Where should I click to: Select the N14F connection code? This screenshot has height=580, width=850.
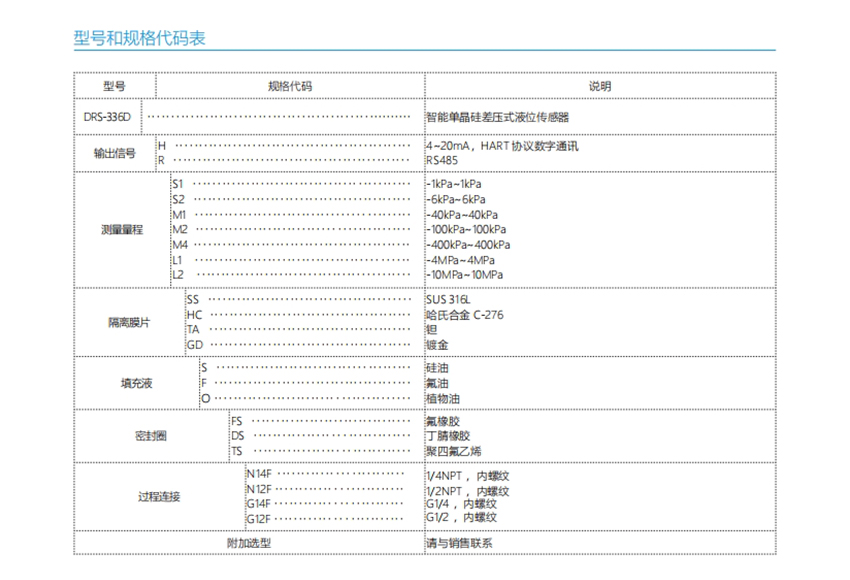point(259,475)
